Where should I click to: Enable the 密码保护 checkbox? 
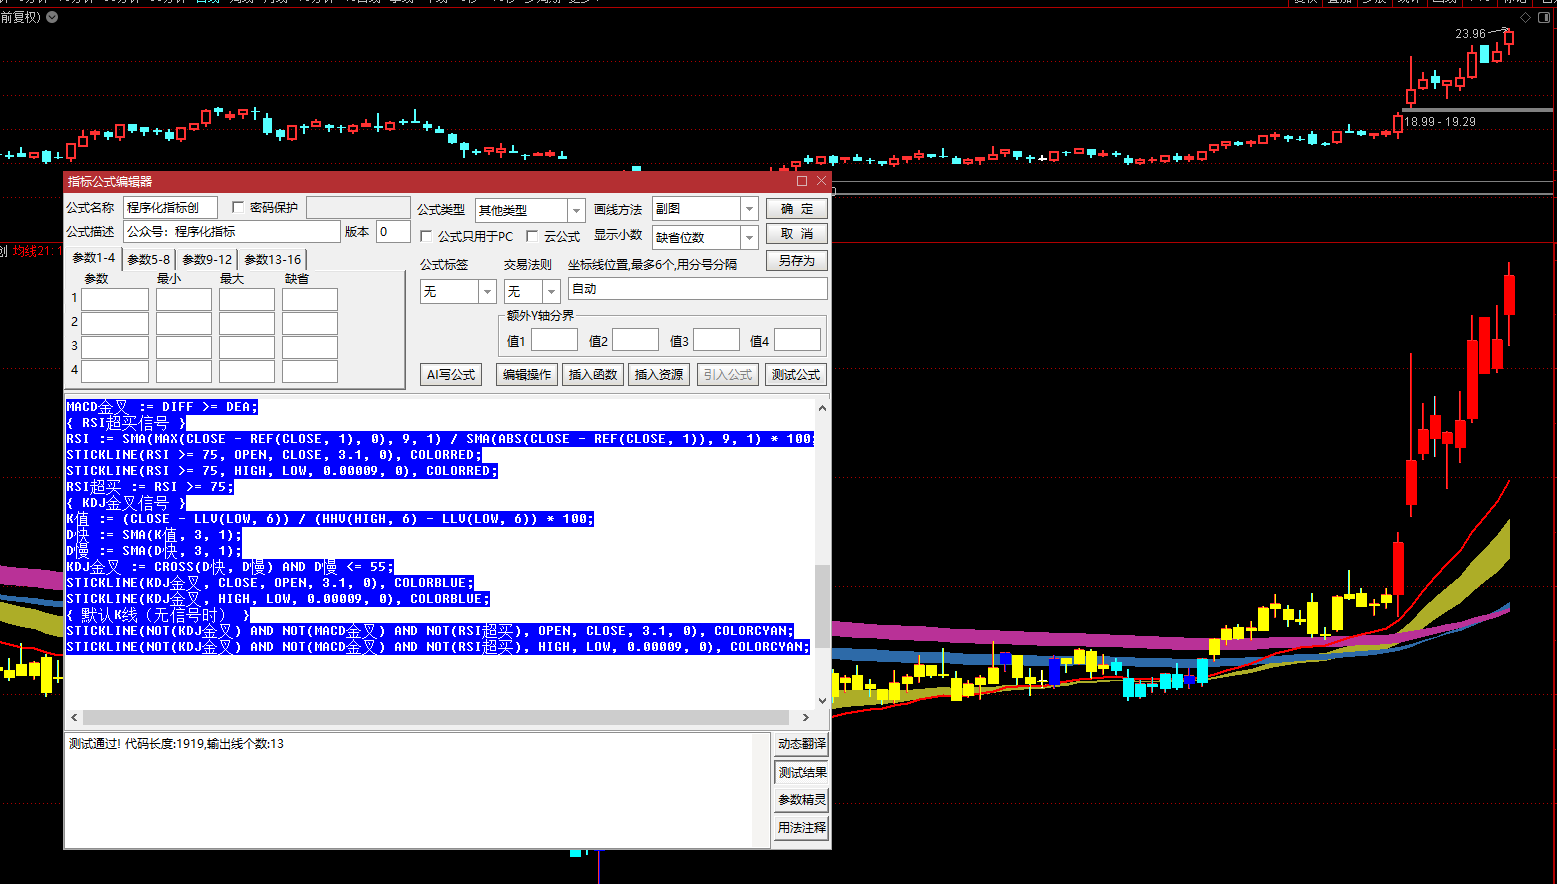coord(238,207)
